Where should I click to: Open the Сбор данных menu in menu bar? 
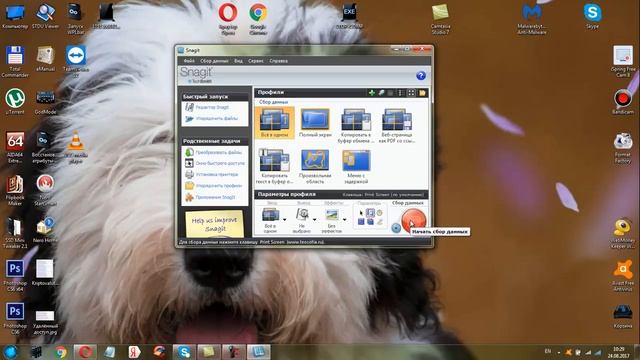click(214, 61)
